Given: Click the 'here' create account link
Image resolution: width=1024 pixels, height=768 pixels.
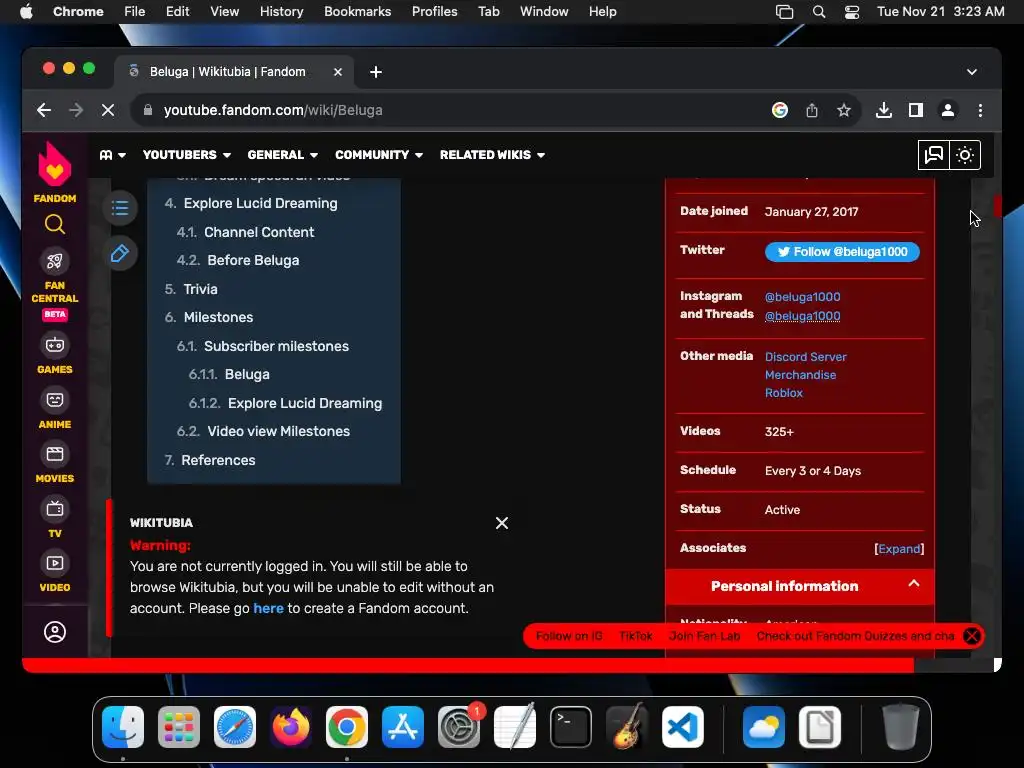Looking at the screenshot, I should (268, 608).
